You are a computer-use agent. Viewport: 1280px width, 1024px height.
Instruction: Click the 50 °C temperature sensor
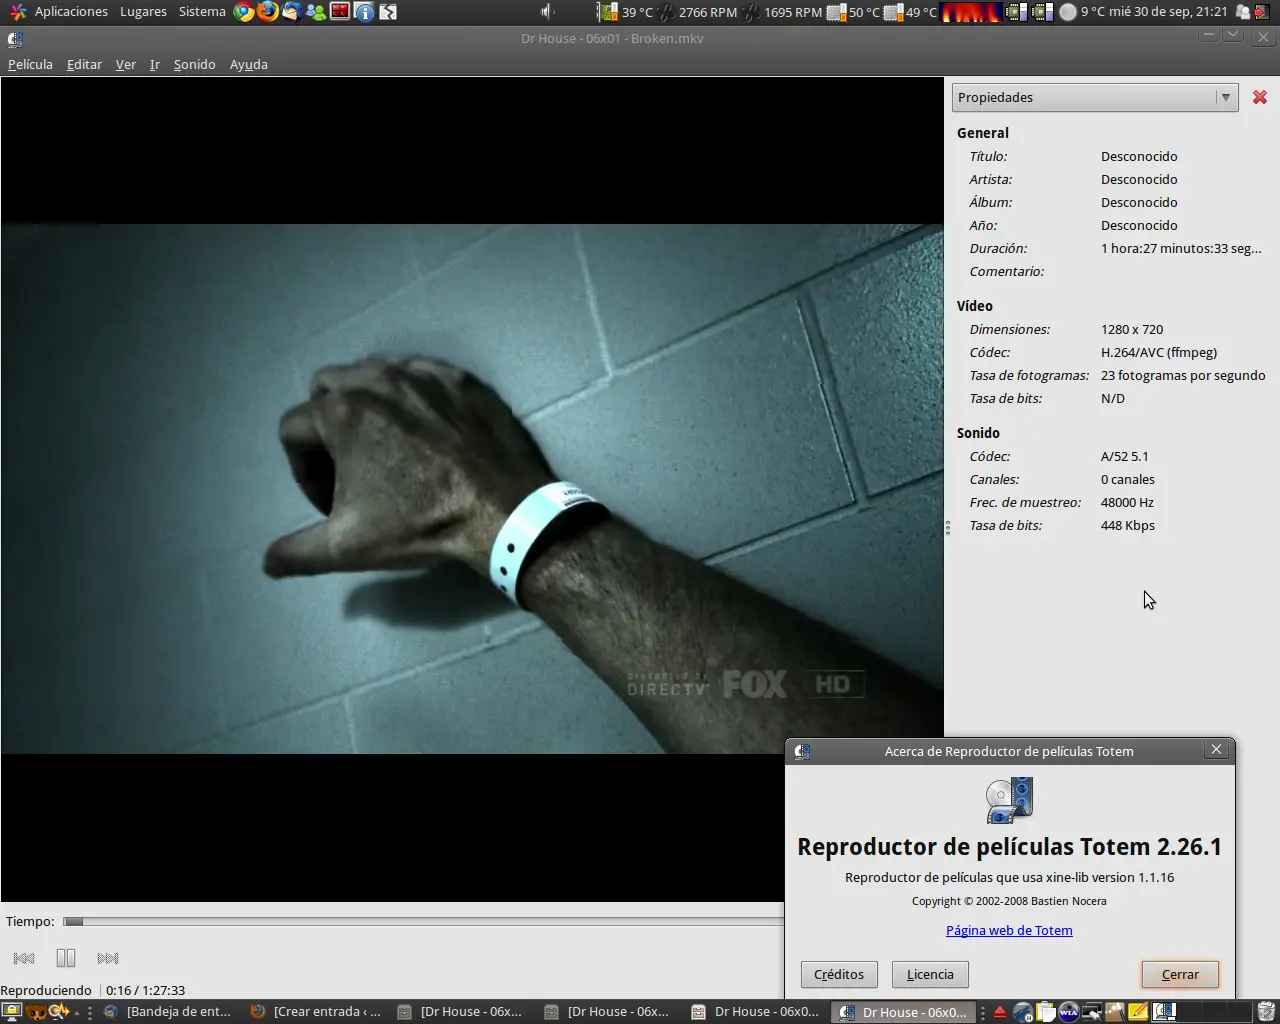(x=853, y=12)
